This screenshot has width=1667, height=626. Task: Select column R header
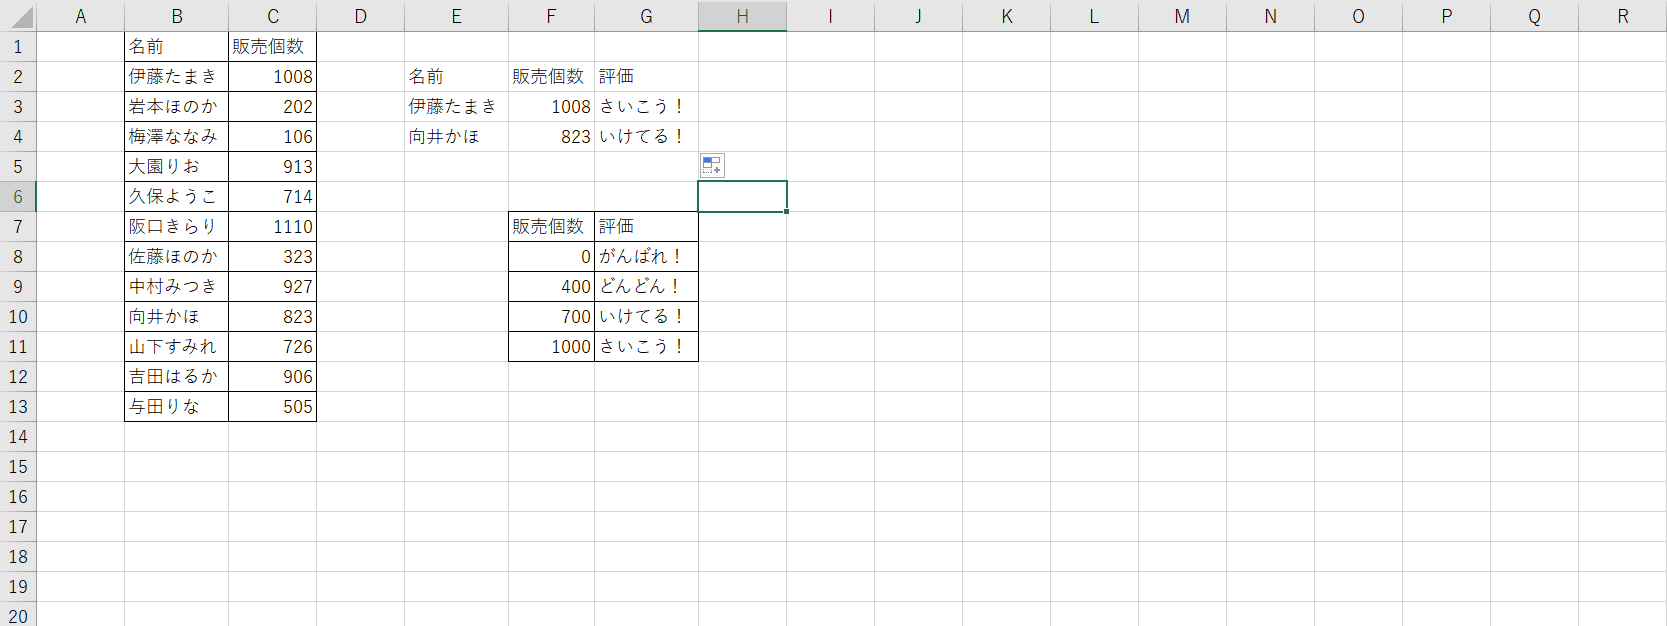pyautogui.click(x=1622, y=16)
